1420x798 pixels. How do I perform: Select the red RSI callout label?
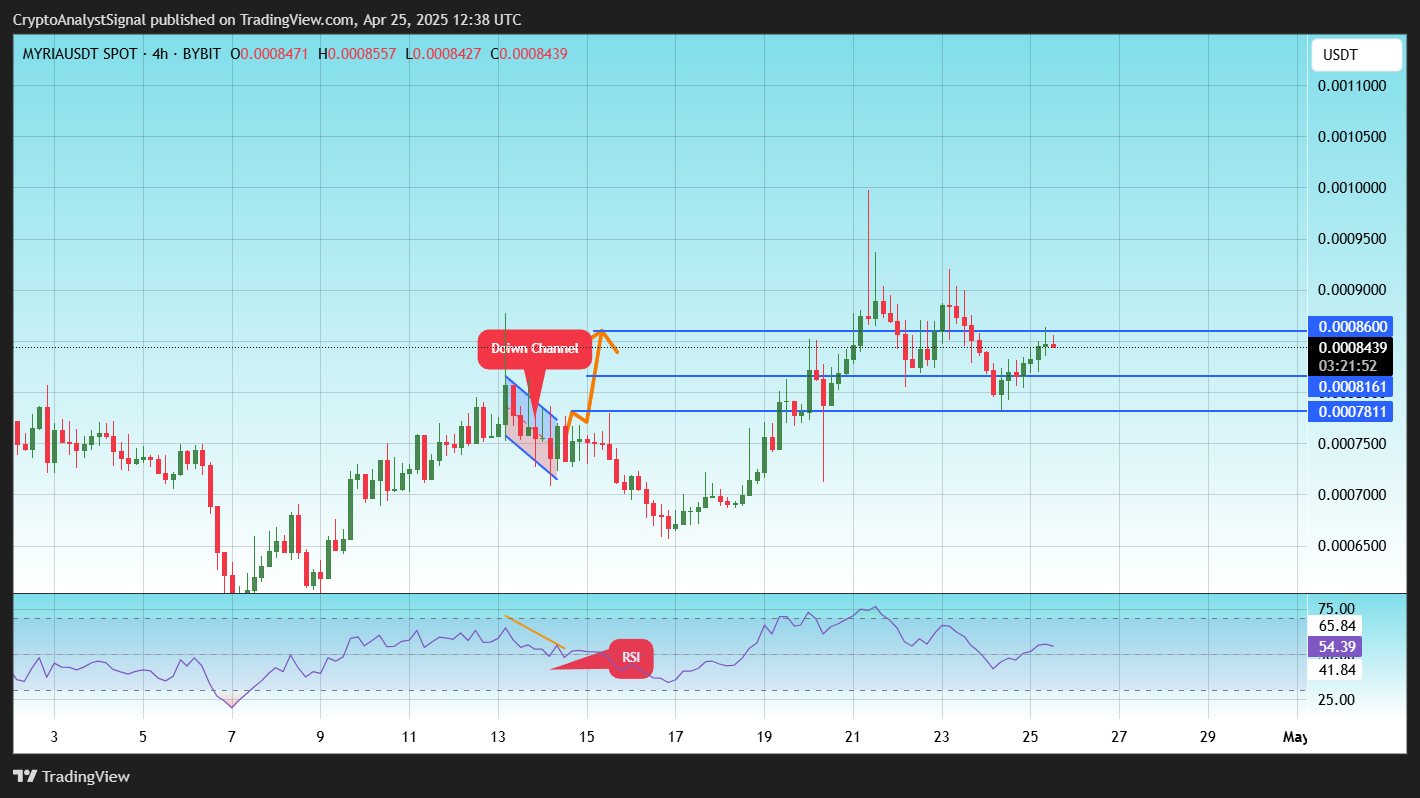(x=631, y=658)
